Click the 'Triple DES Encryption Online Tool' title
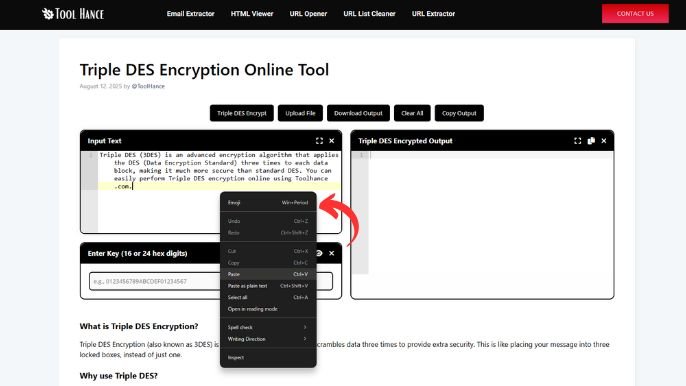The height and width of the screenshot is (386, 686). pos(204,70)
